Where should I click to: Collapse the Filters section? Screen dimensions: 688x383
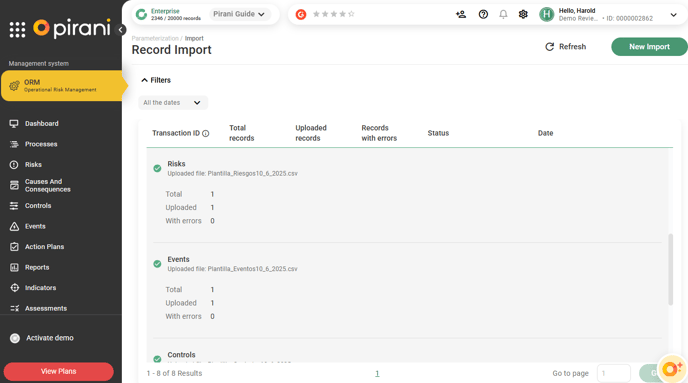coord(156,80)
